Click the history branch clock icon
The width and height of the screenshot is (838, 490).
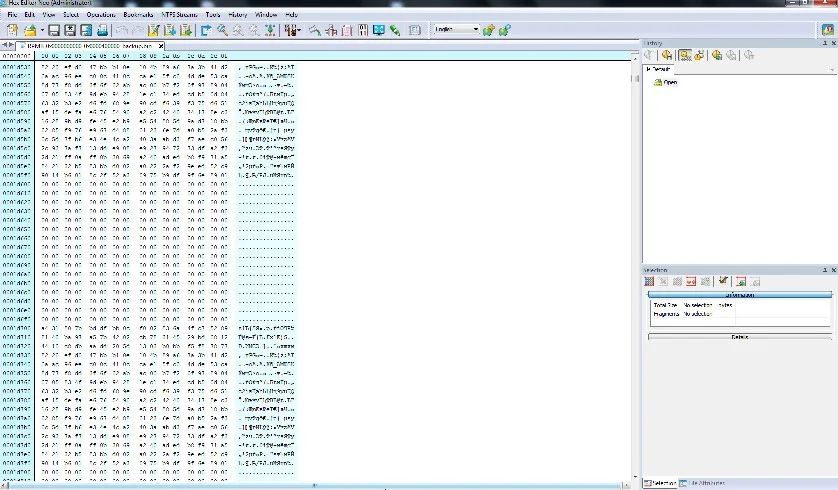pyautogui.click(x=699, y=55)
